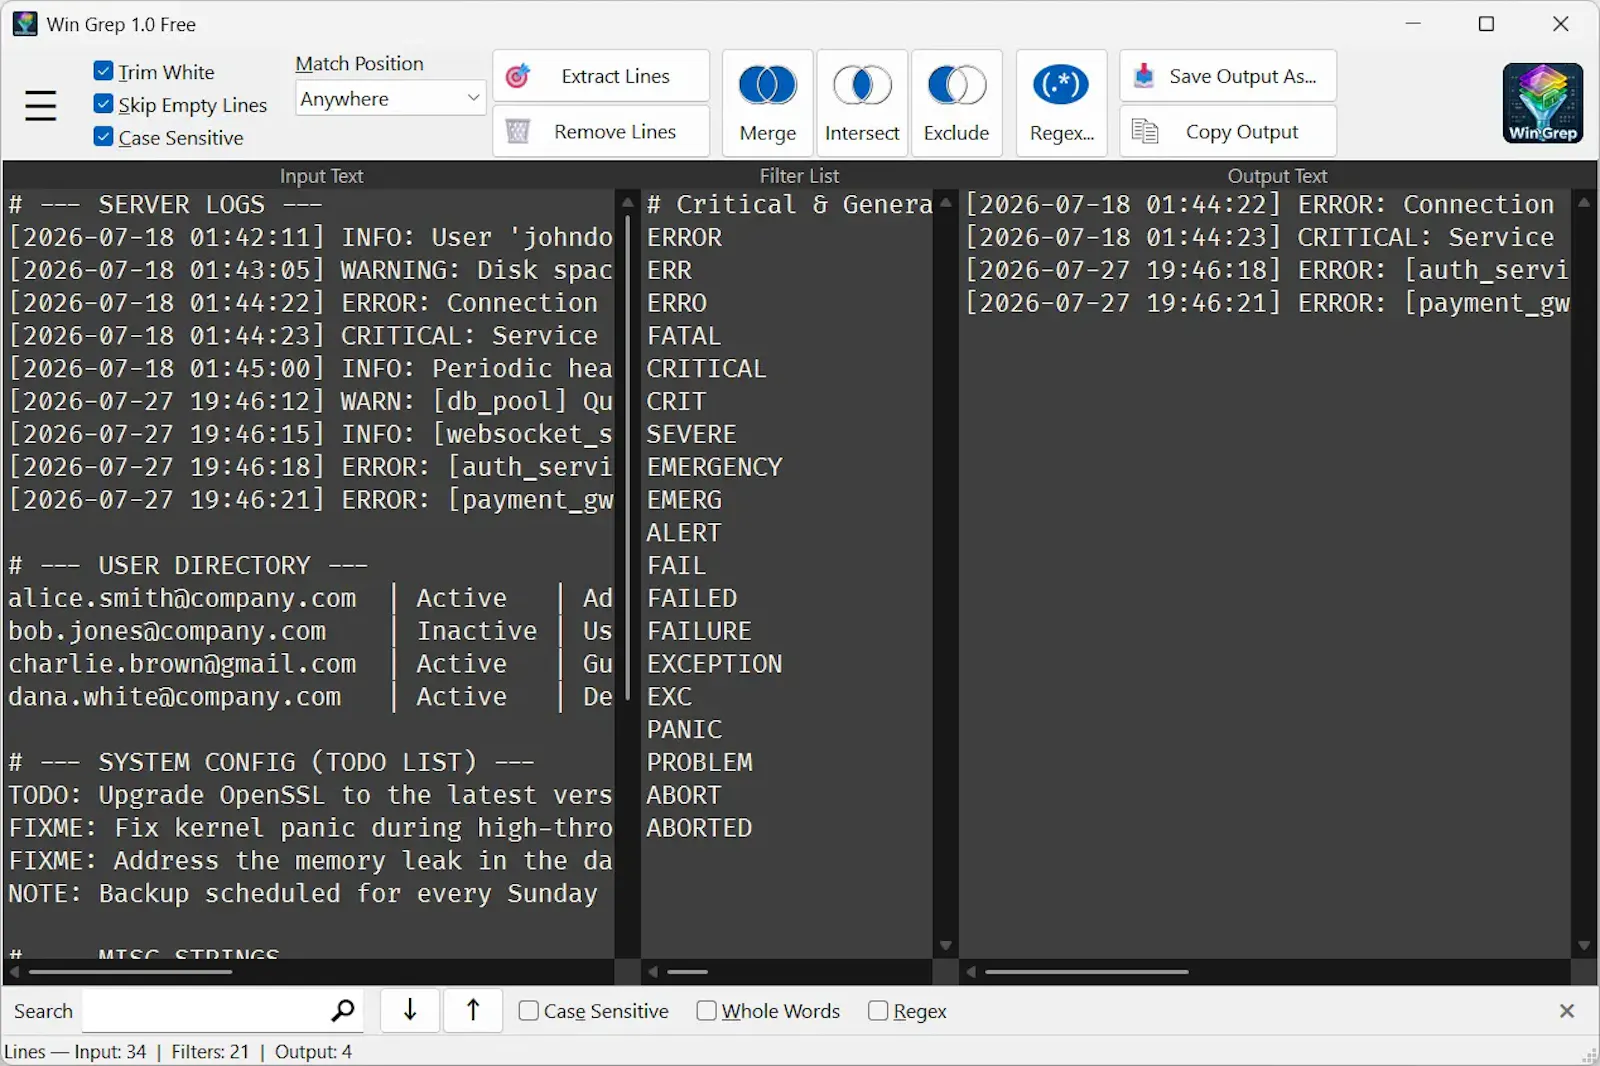Click the '# --- SERVER LOGS ---' line
This screenshot has width=1600, height=1066.
[165, 204]
